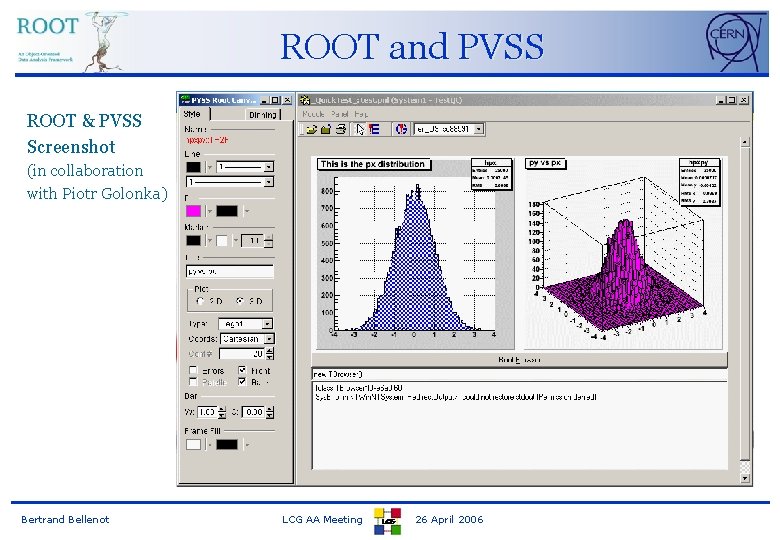Click the Title text input field
Viewport: 780px width, 540px height.
230,272
